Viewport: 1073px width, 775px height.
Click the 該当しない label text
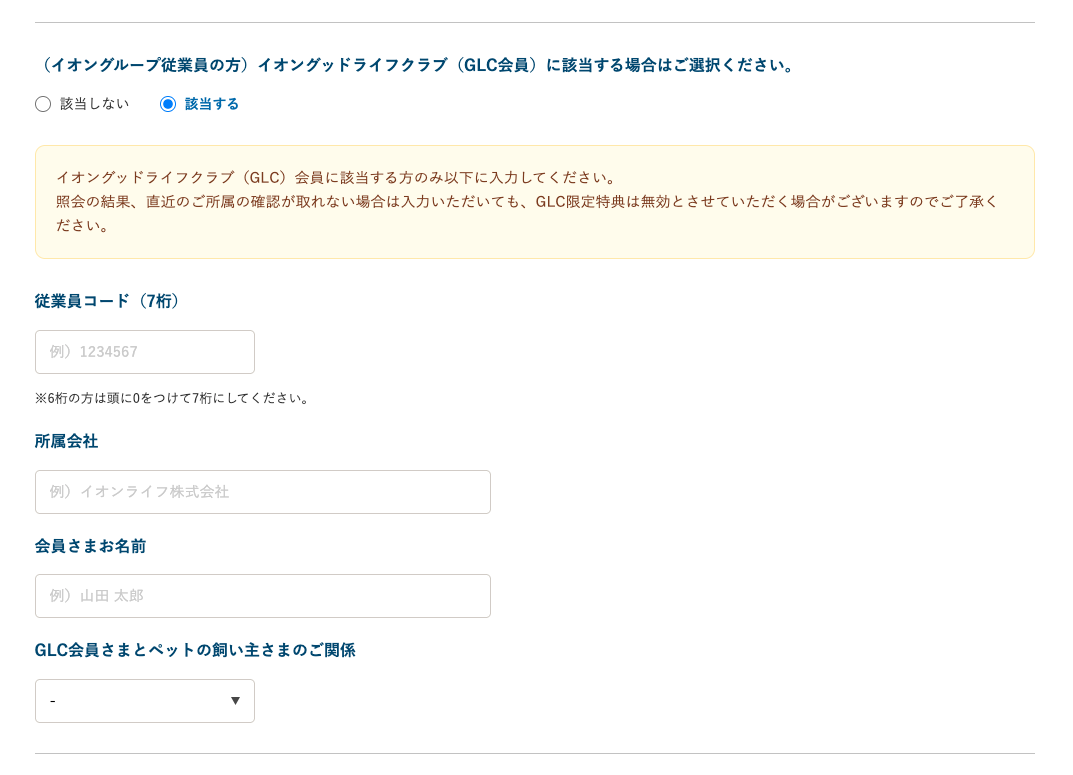(x=95, y=104)
